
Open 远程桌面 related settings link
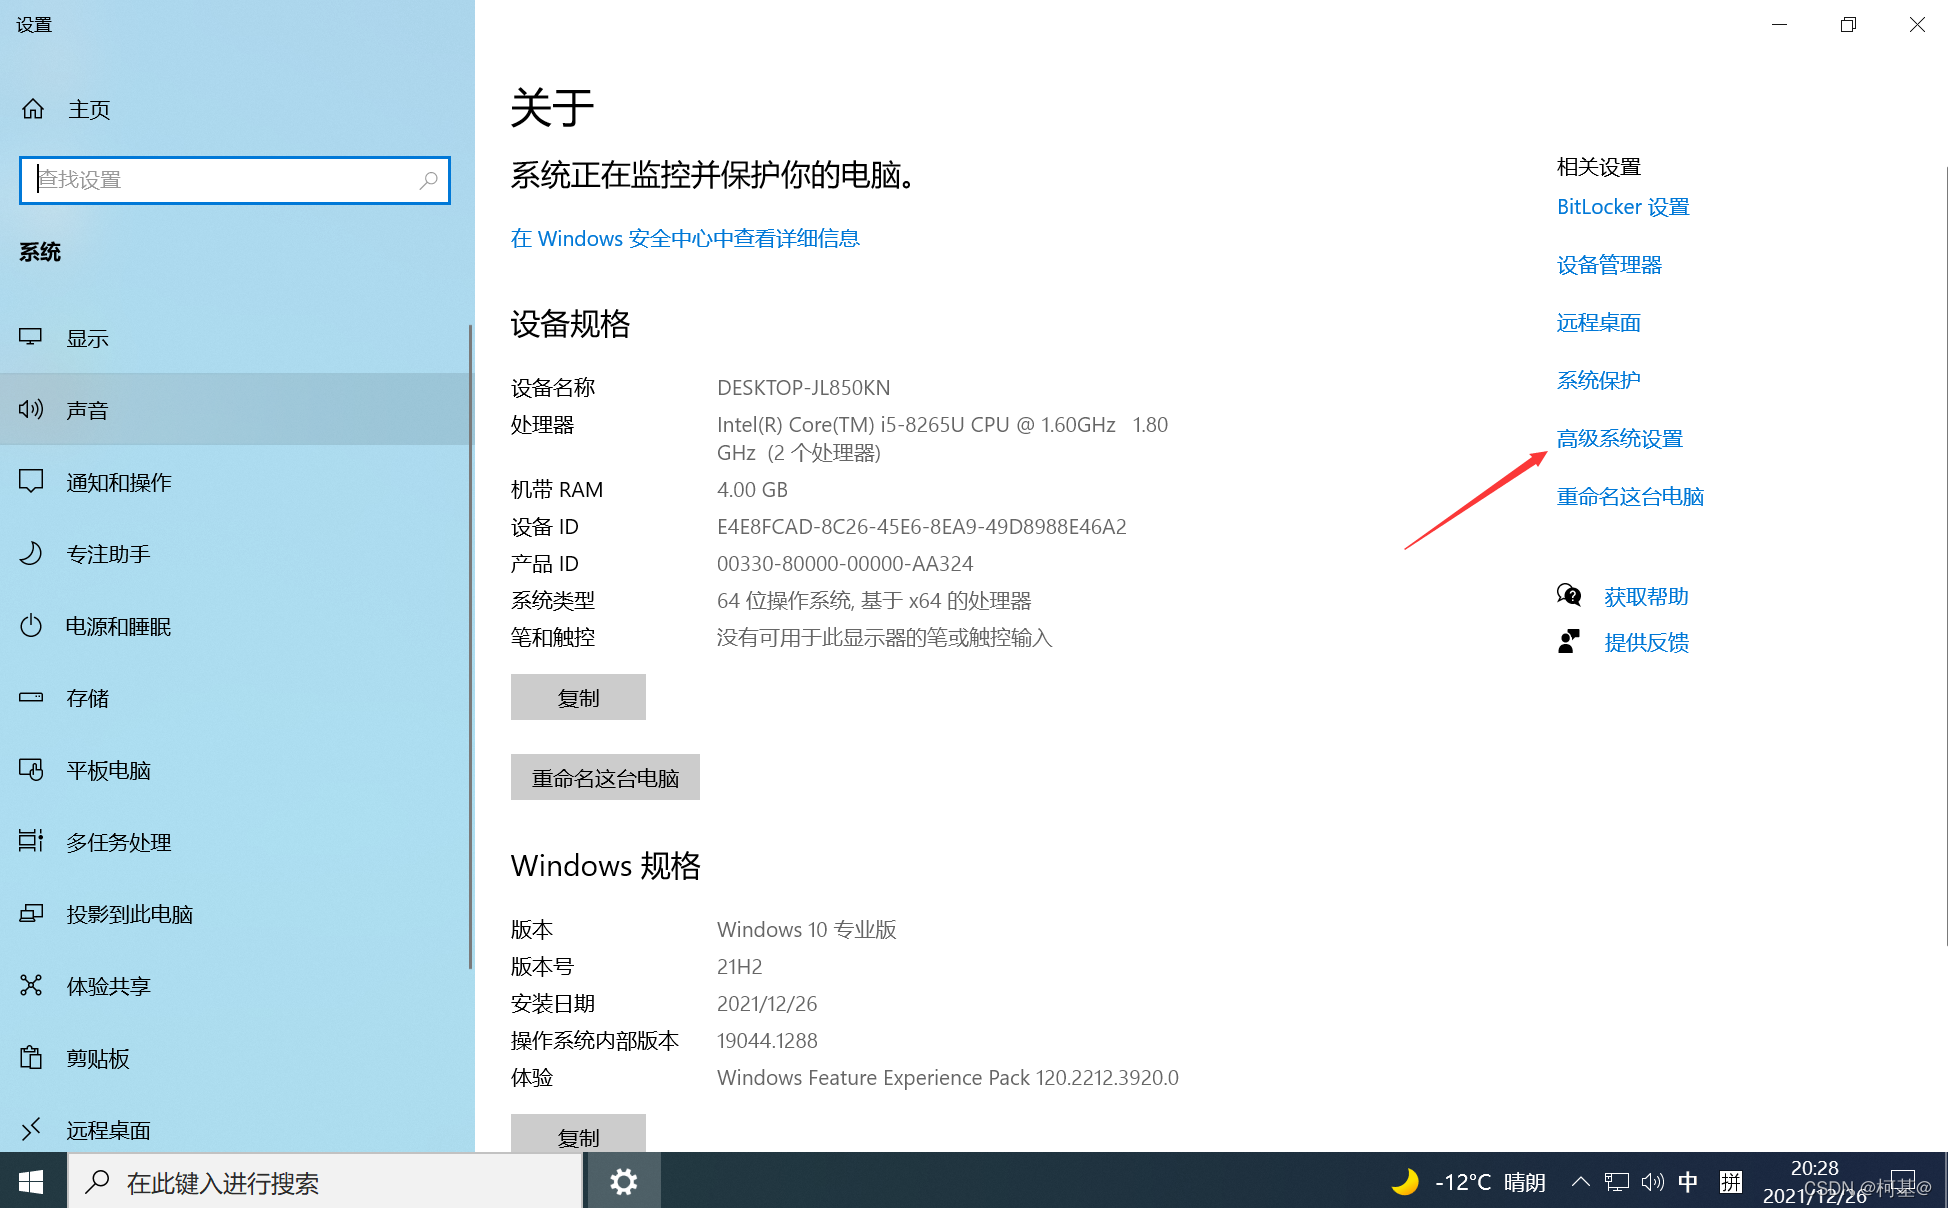(1598, 323)
